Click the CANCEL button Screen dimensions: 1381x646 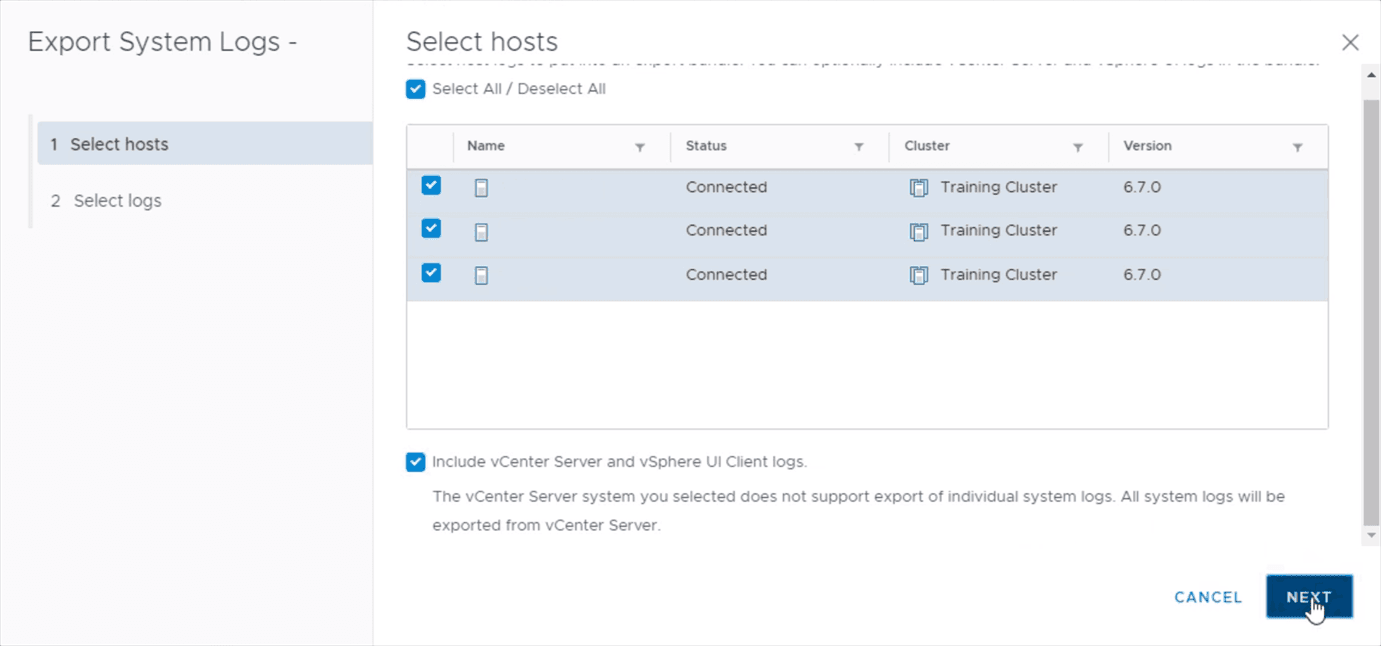pos(1208,597)
